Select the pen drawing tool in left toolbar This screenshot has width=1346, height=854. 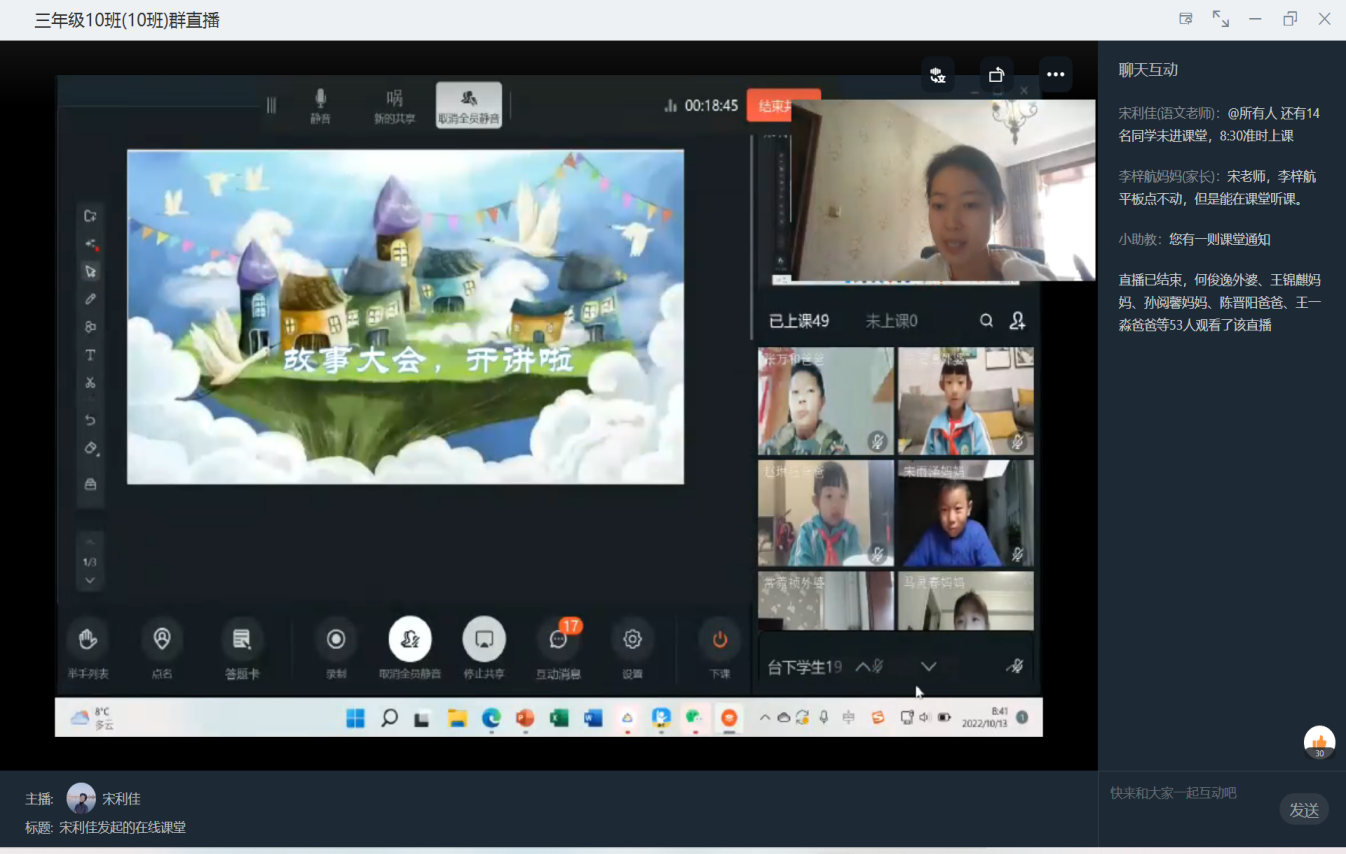pyautogui.click(x=90, y=299)
